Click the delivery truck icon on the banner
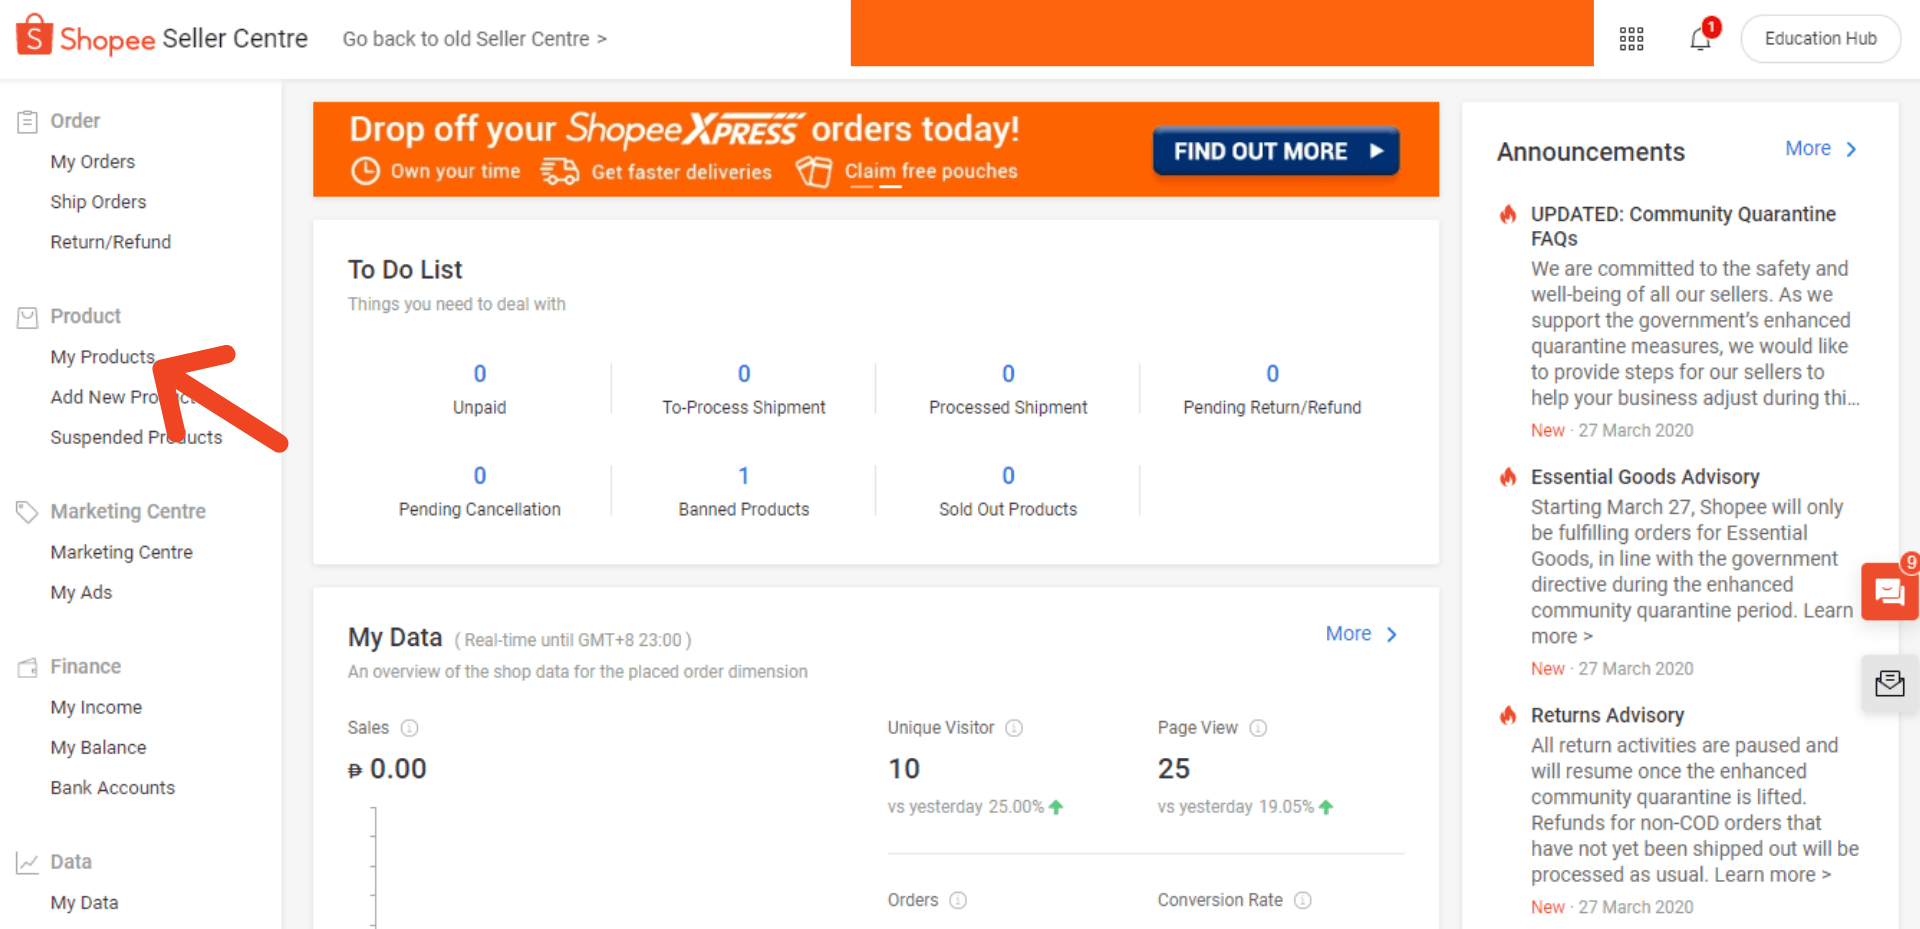Image resolution: width=1920 pixels, height=929 pixels. pos(560,171)
